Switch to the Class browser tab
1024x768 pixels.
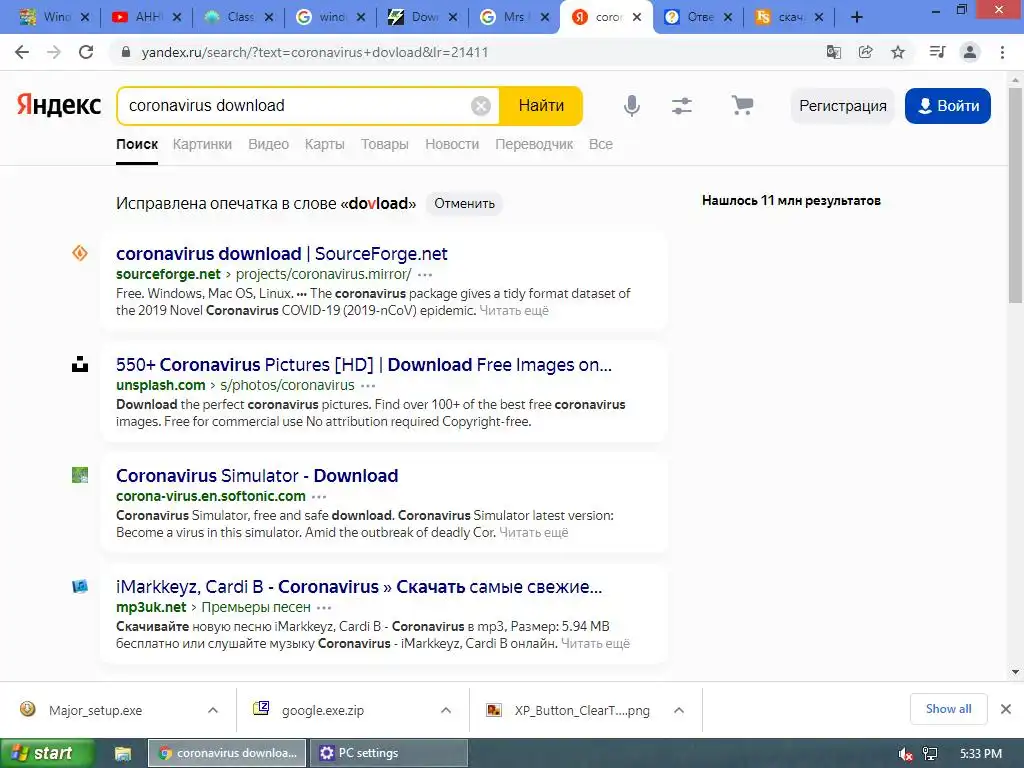pyautogui.click(x=239, y=18)
